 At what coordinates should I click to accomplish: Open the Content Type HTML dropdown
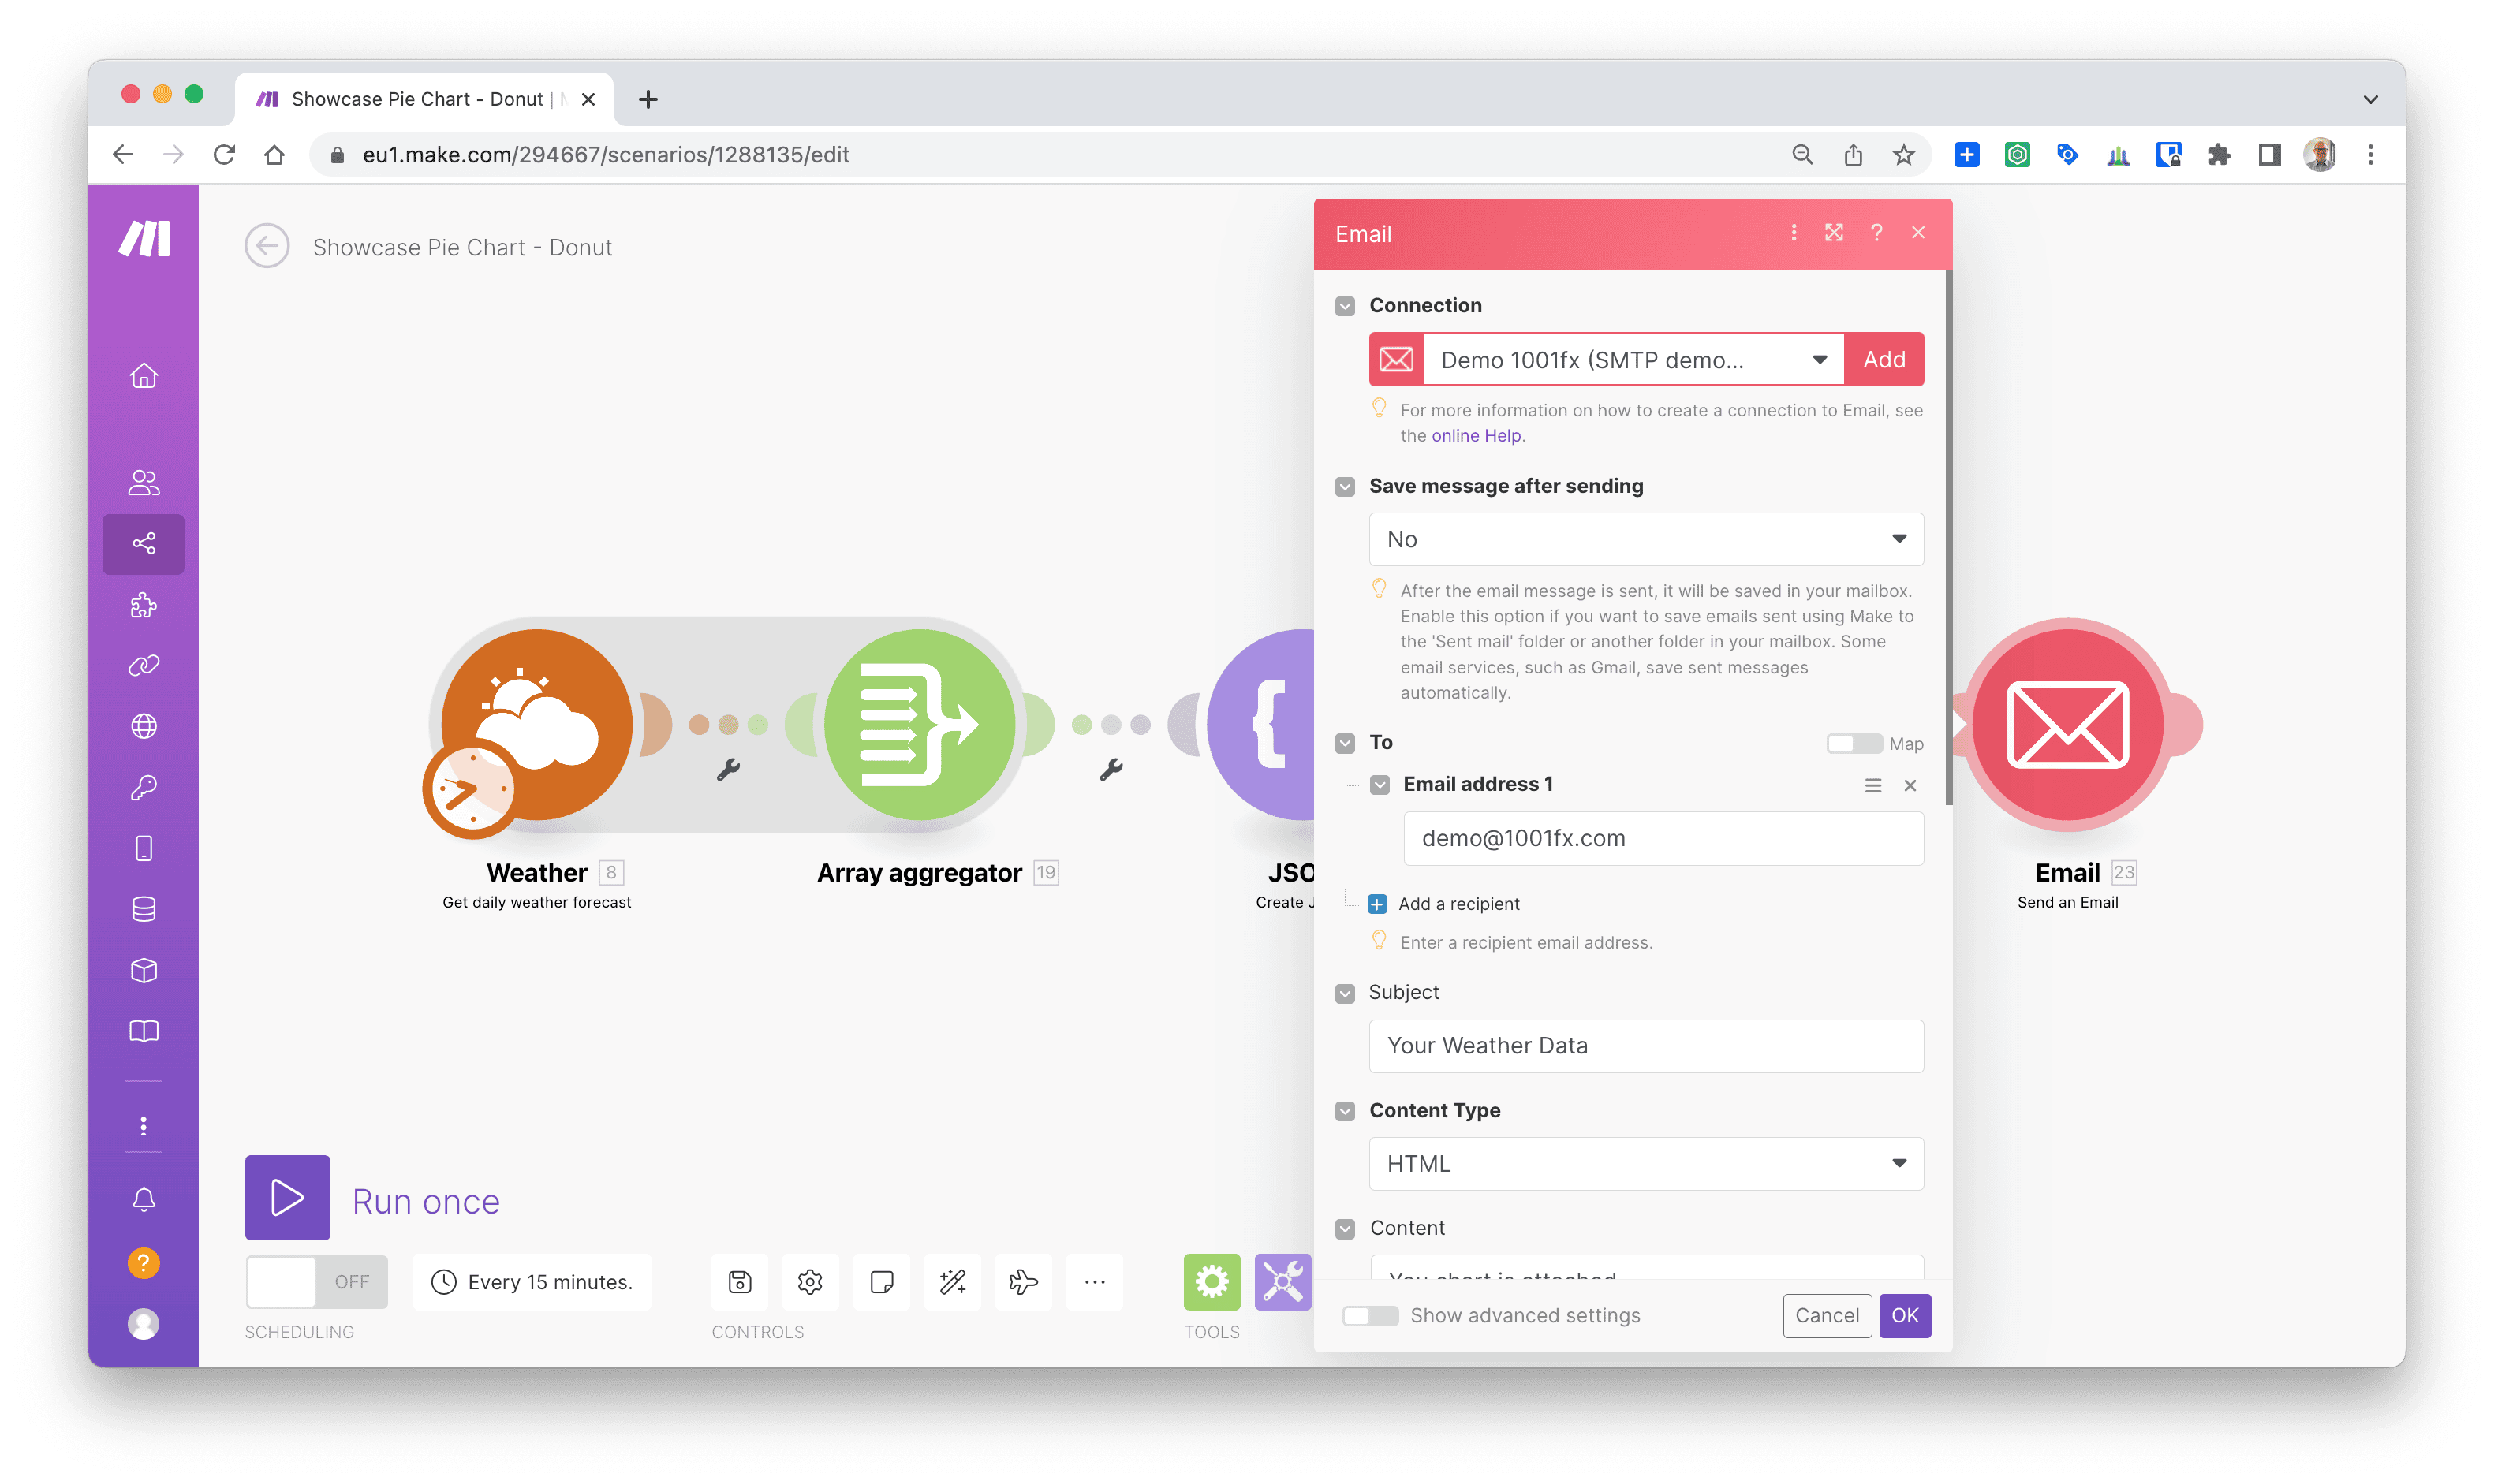[1645, 1163]
